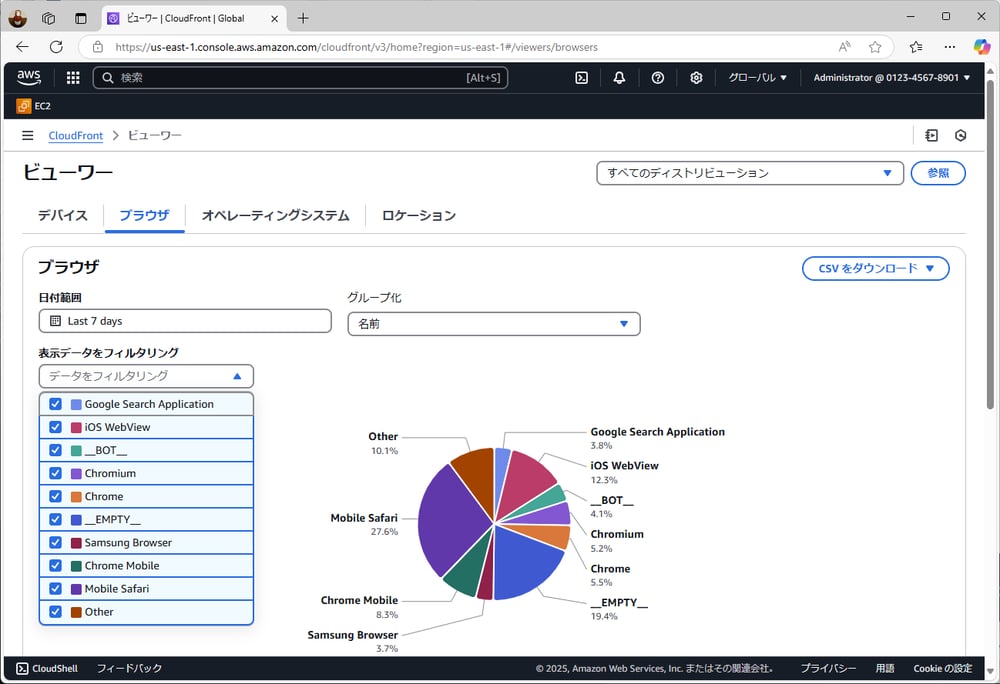The width and height of the screenshot is (1000, 684).
Task: Switch to the デバイス tab
Action: coord(62,215)
